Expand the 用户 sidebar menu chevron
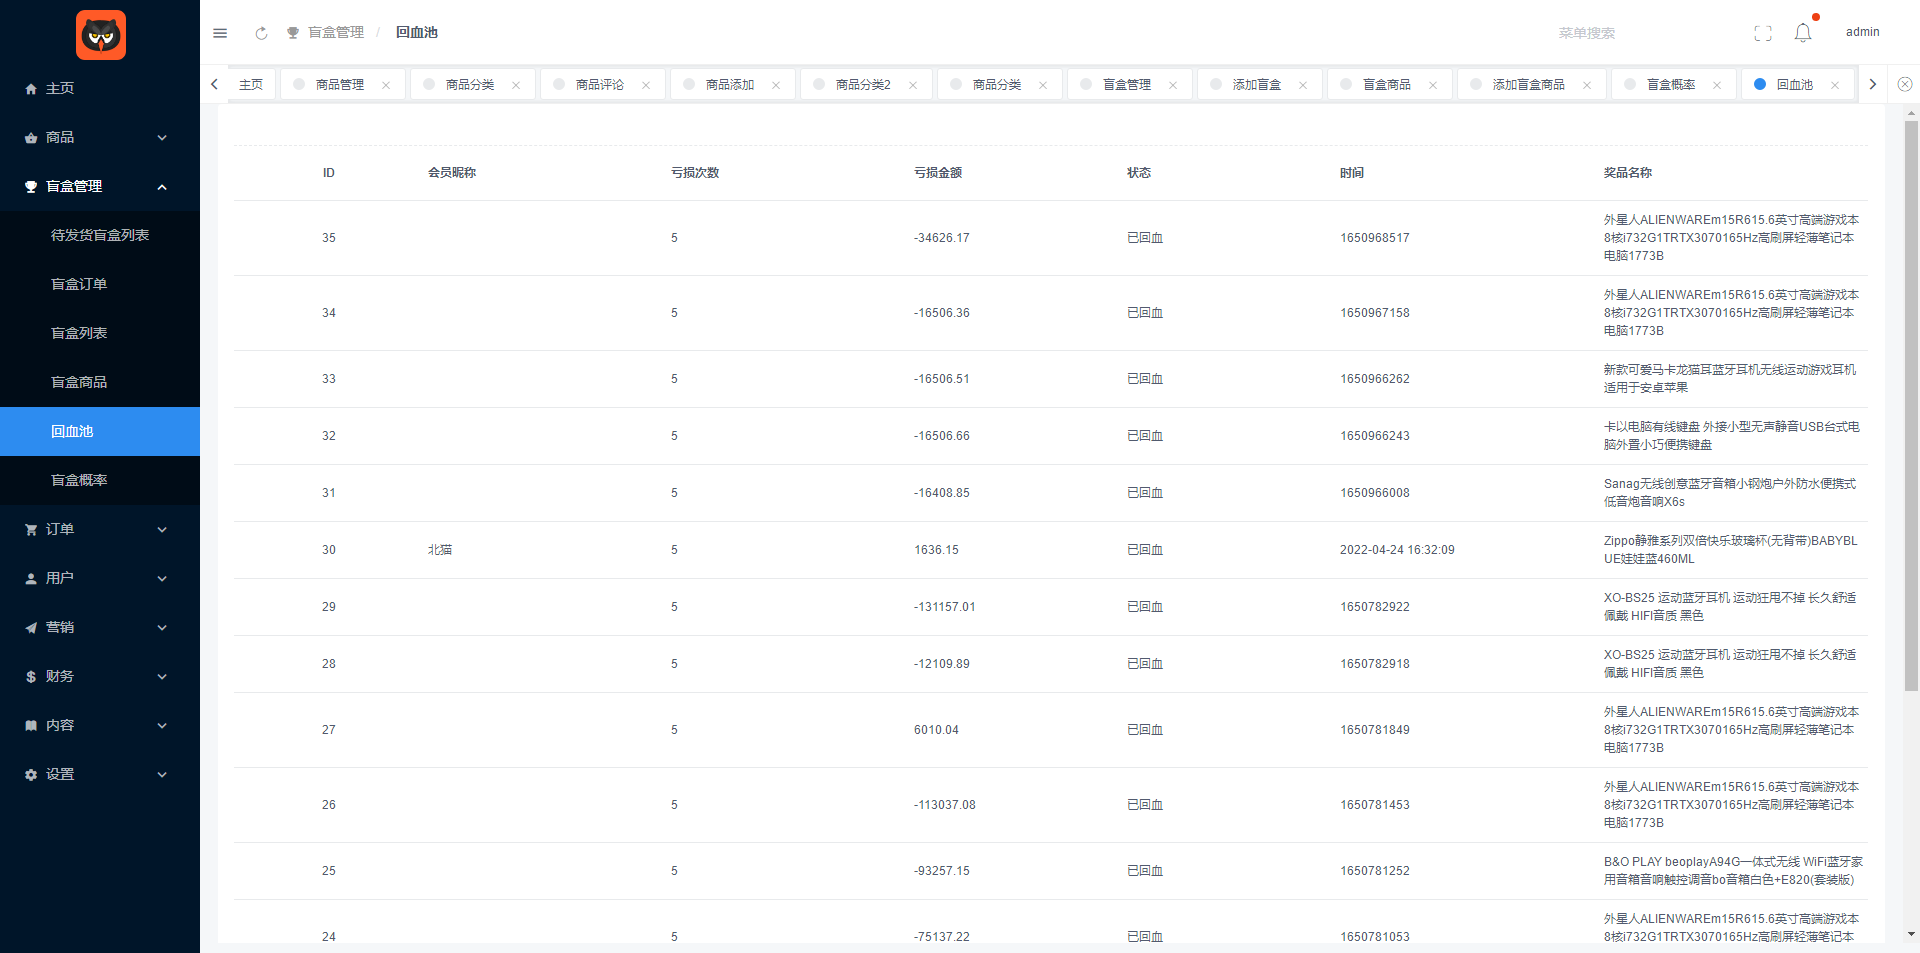1920x953 pixels. pos(162,579)
